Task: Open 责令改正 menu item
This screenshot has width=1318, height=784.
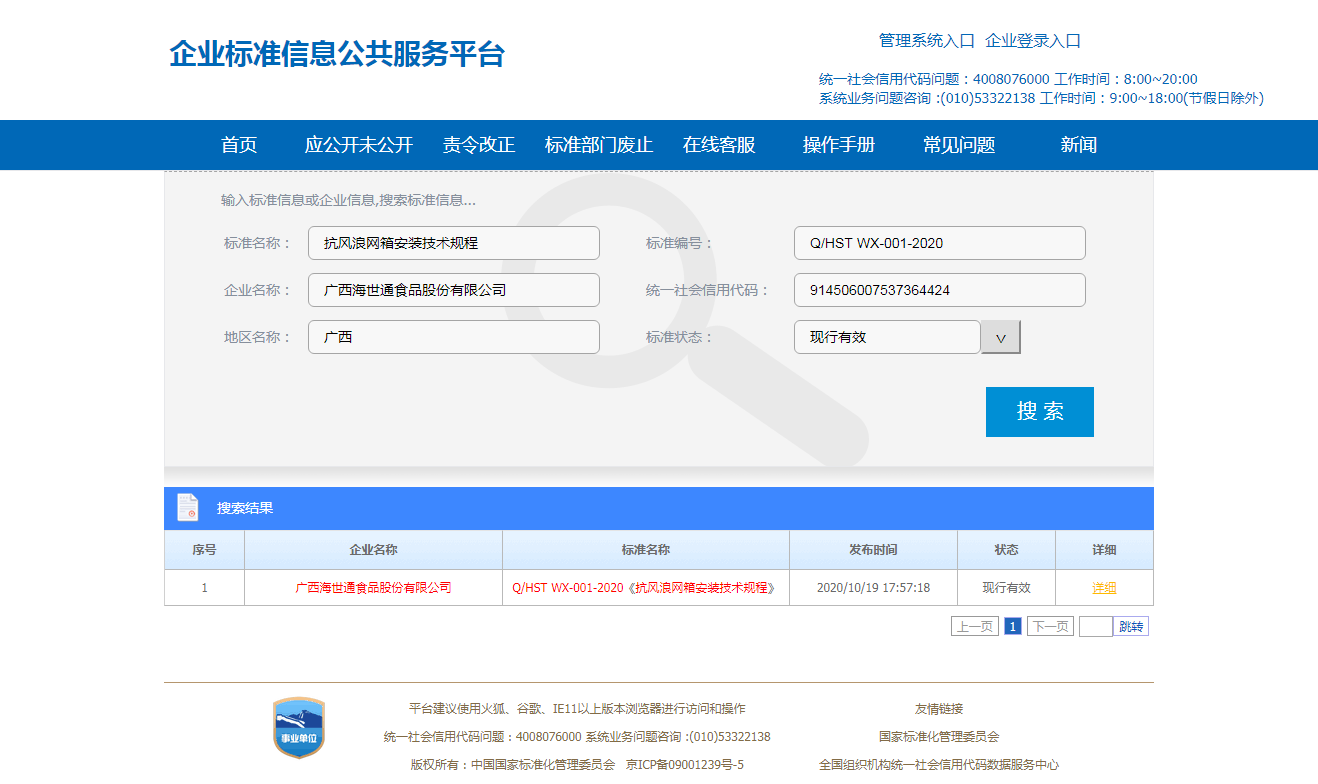Action: [479, 145]
